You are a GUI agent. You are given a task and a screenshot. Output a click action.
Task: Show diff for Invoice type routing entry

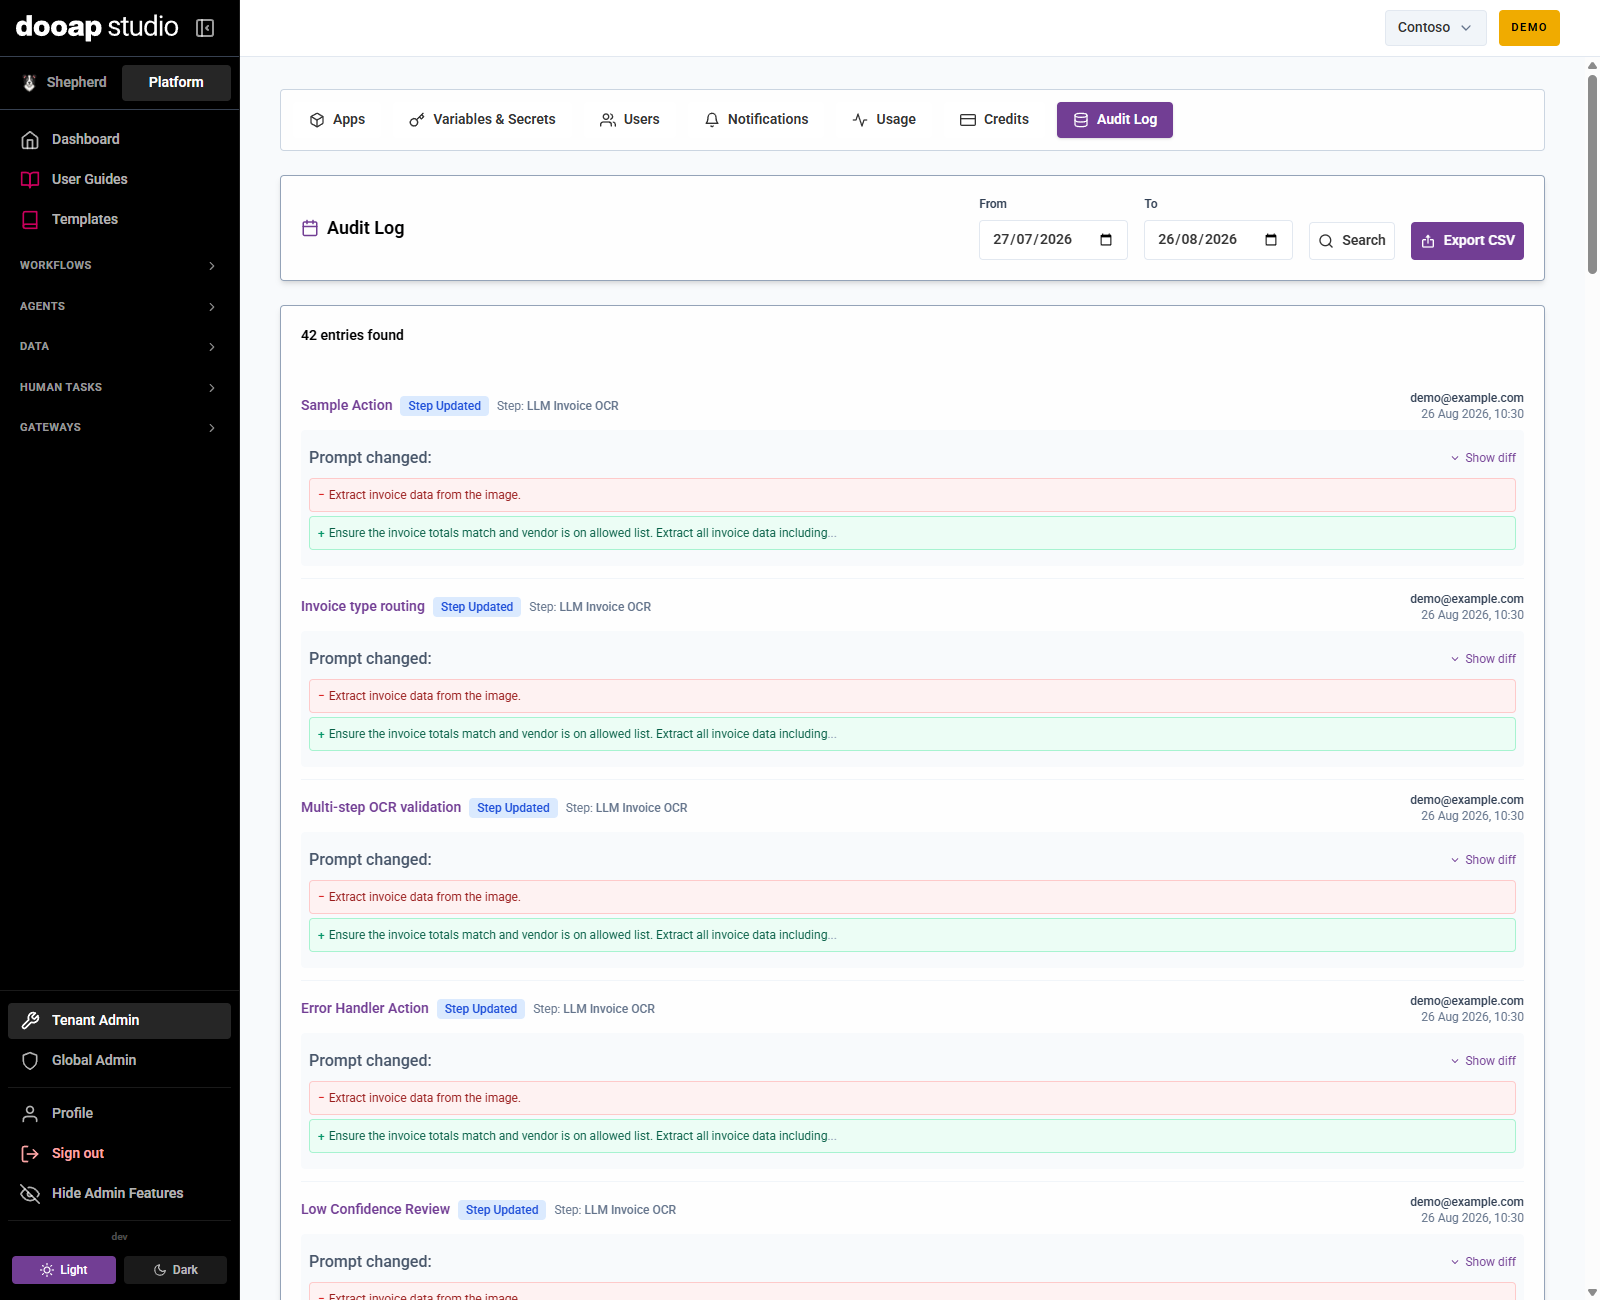(1483, 659)
